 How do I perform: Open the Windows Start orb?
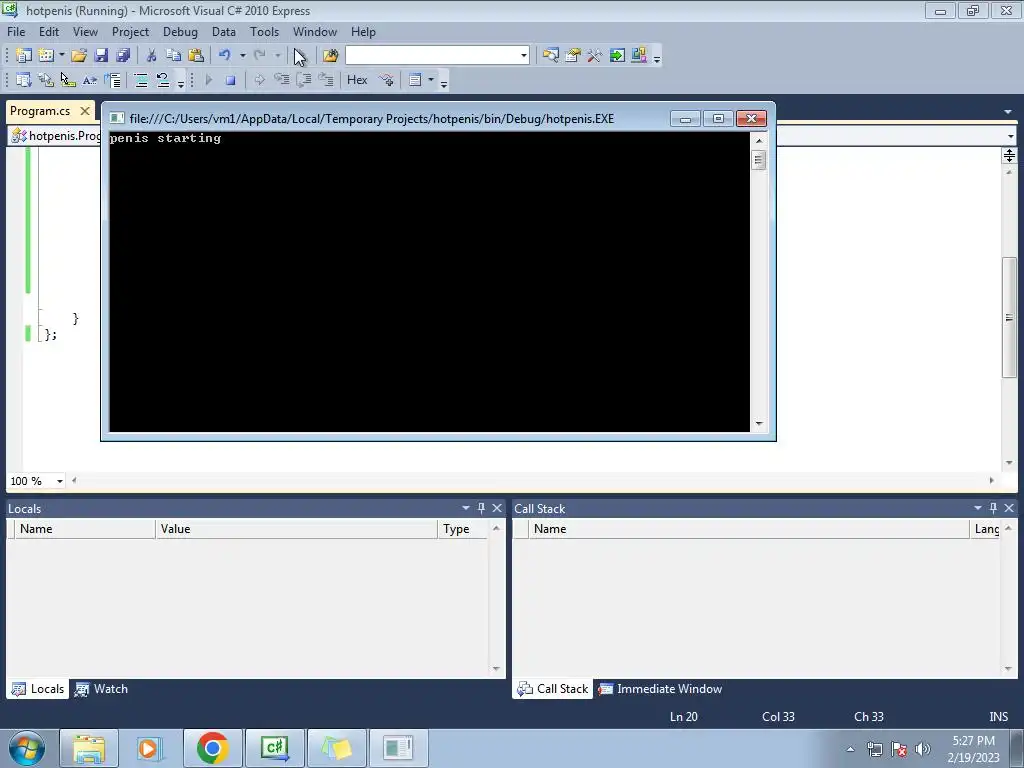[27, 748]
